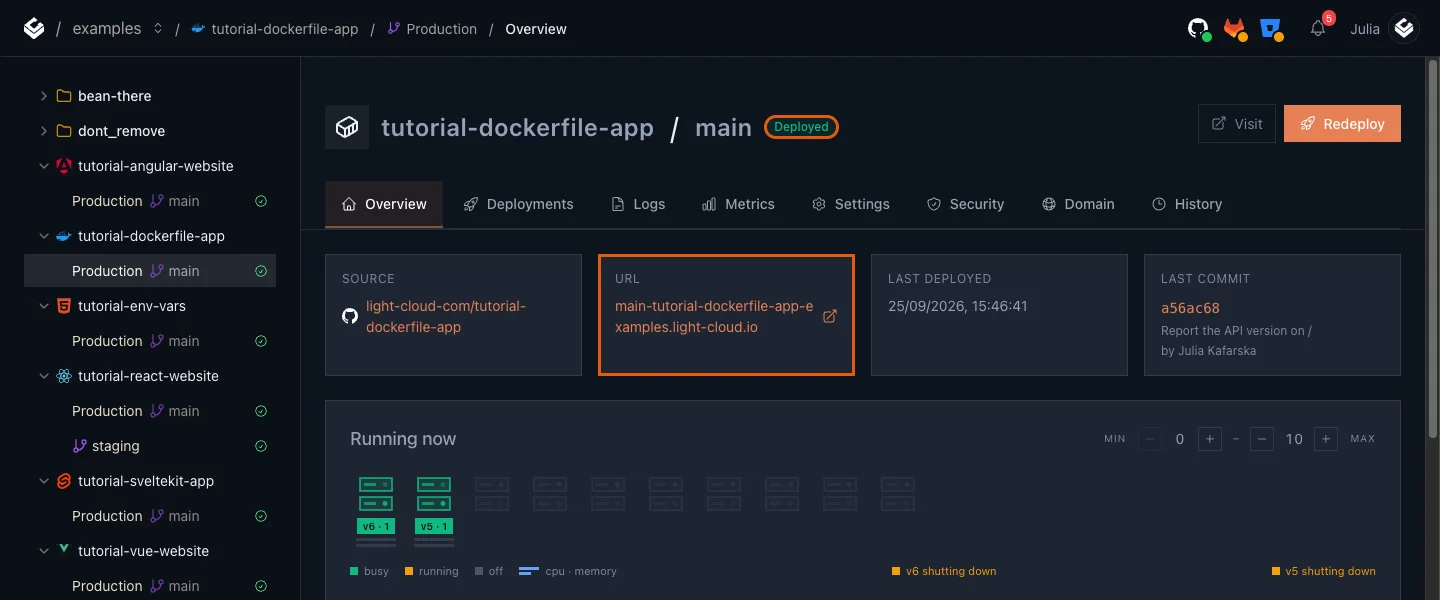Switch to the Settings tab
Image resolution: width=1440 pixels, height=600 pixels.
pyautogui.click(x=851, y=204)
